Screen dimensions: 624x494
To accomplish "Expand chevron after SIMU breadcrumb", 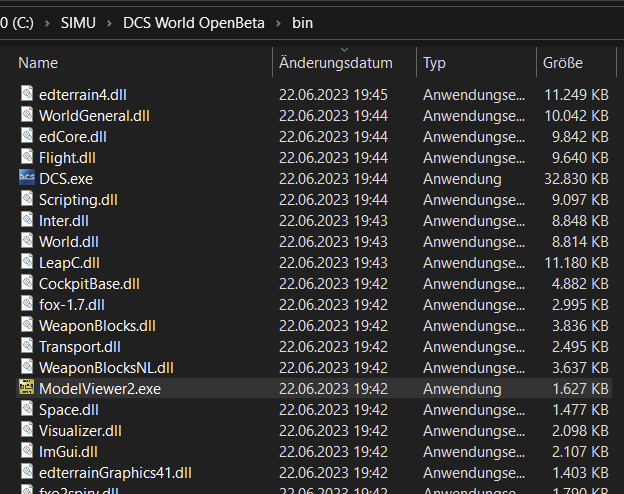I will pyautogui.click(x=109, y=23).
